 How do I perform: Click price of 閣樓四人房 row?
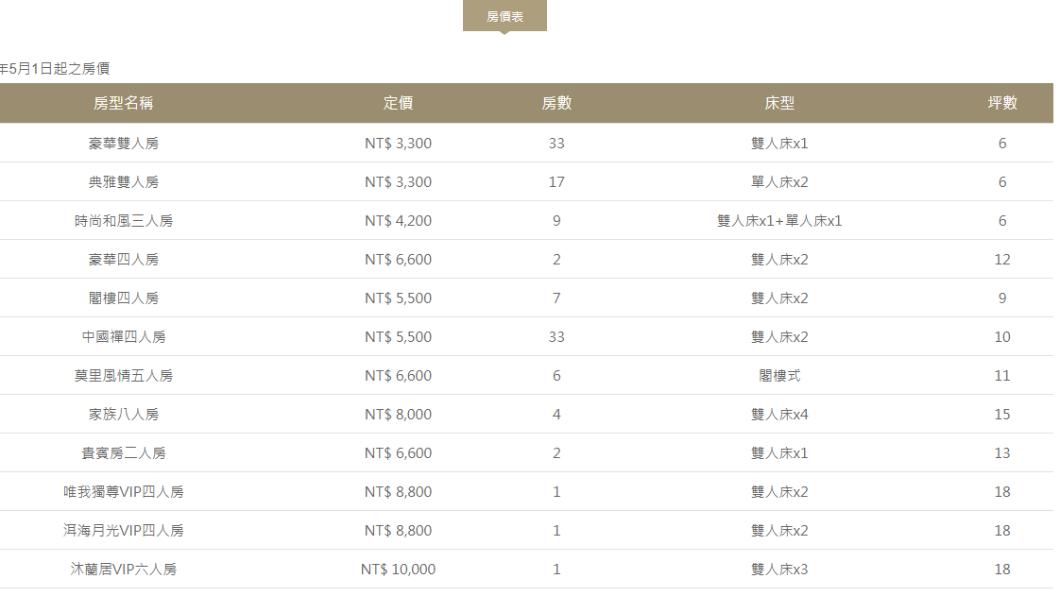[x=398, y=298]
